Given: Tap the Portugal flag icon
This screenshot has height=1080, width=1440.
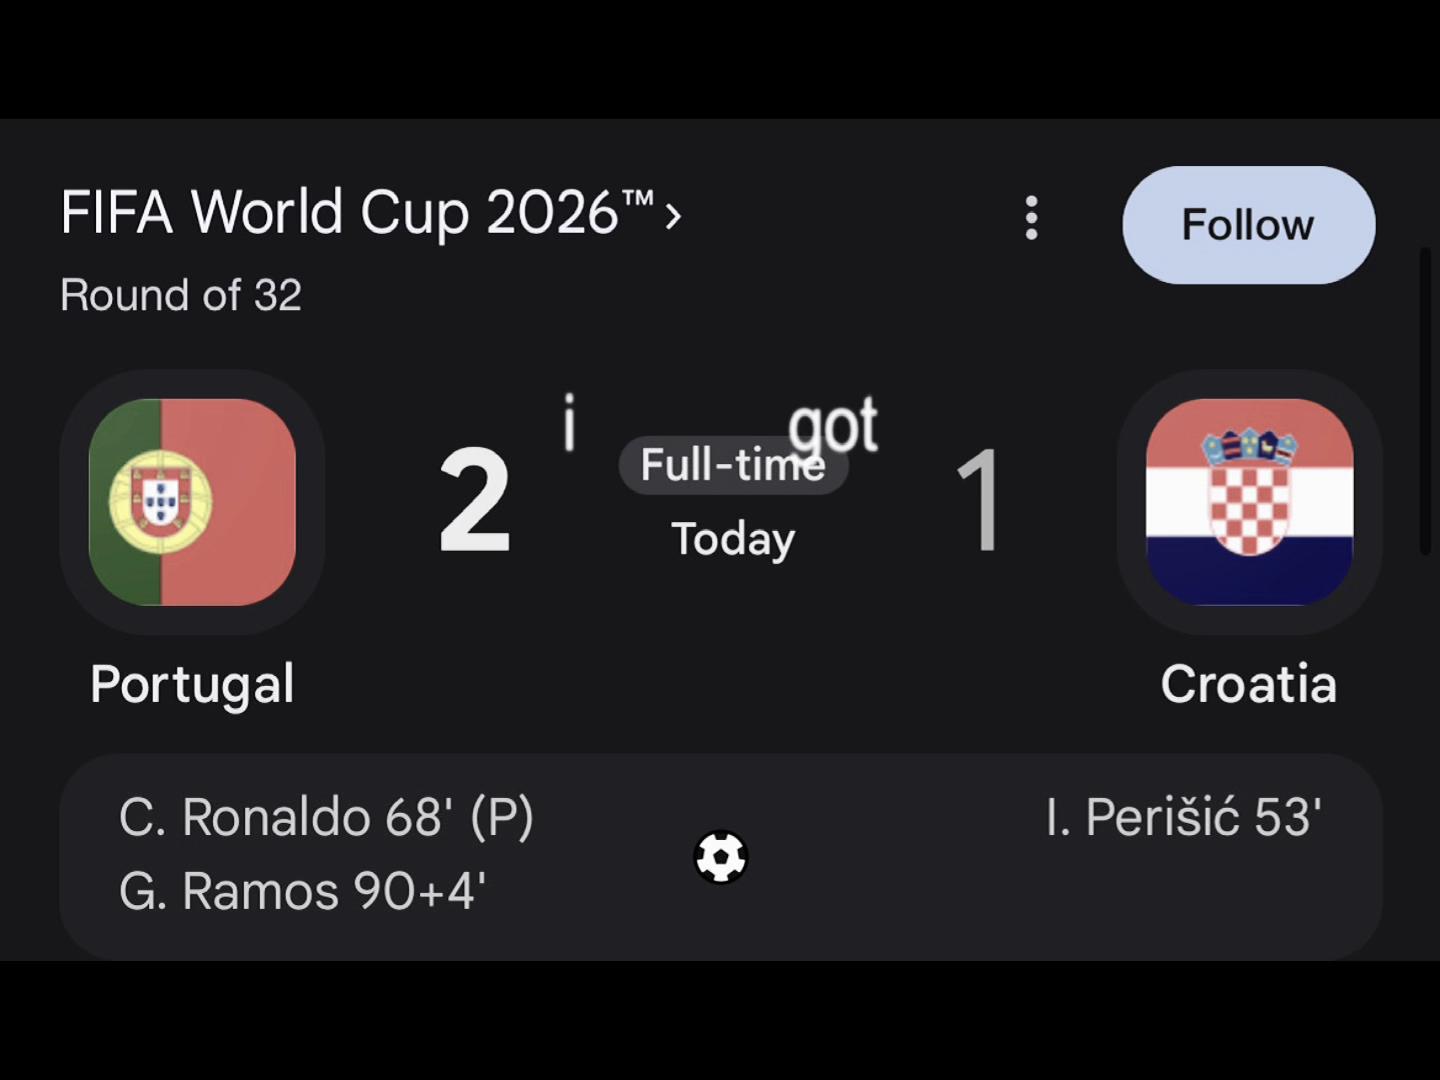Looking at the screenshot, I should pyautogui.click(x=192, y=502).
